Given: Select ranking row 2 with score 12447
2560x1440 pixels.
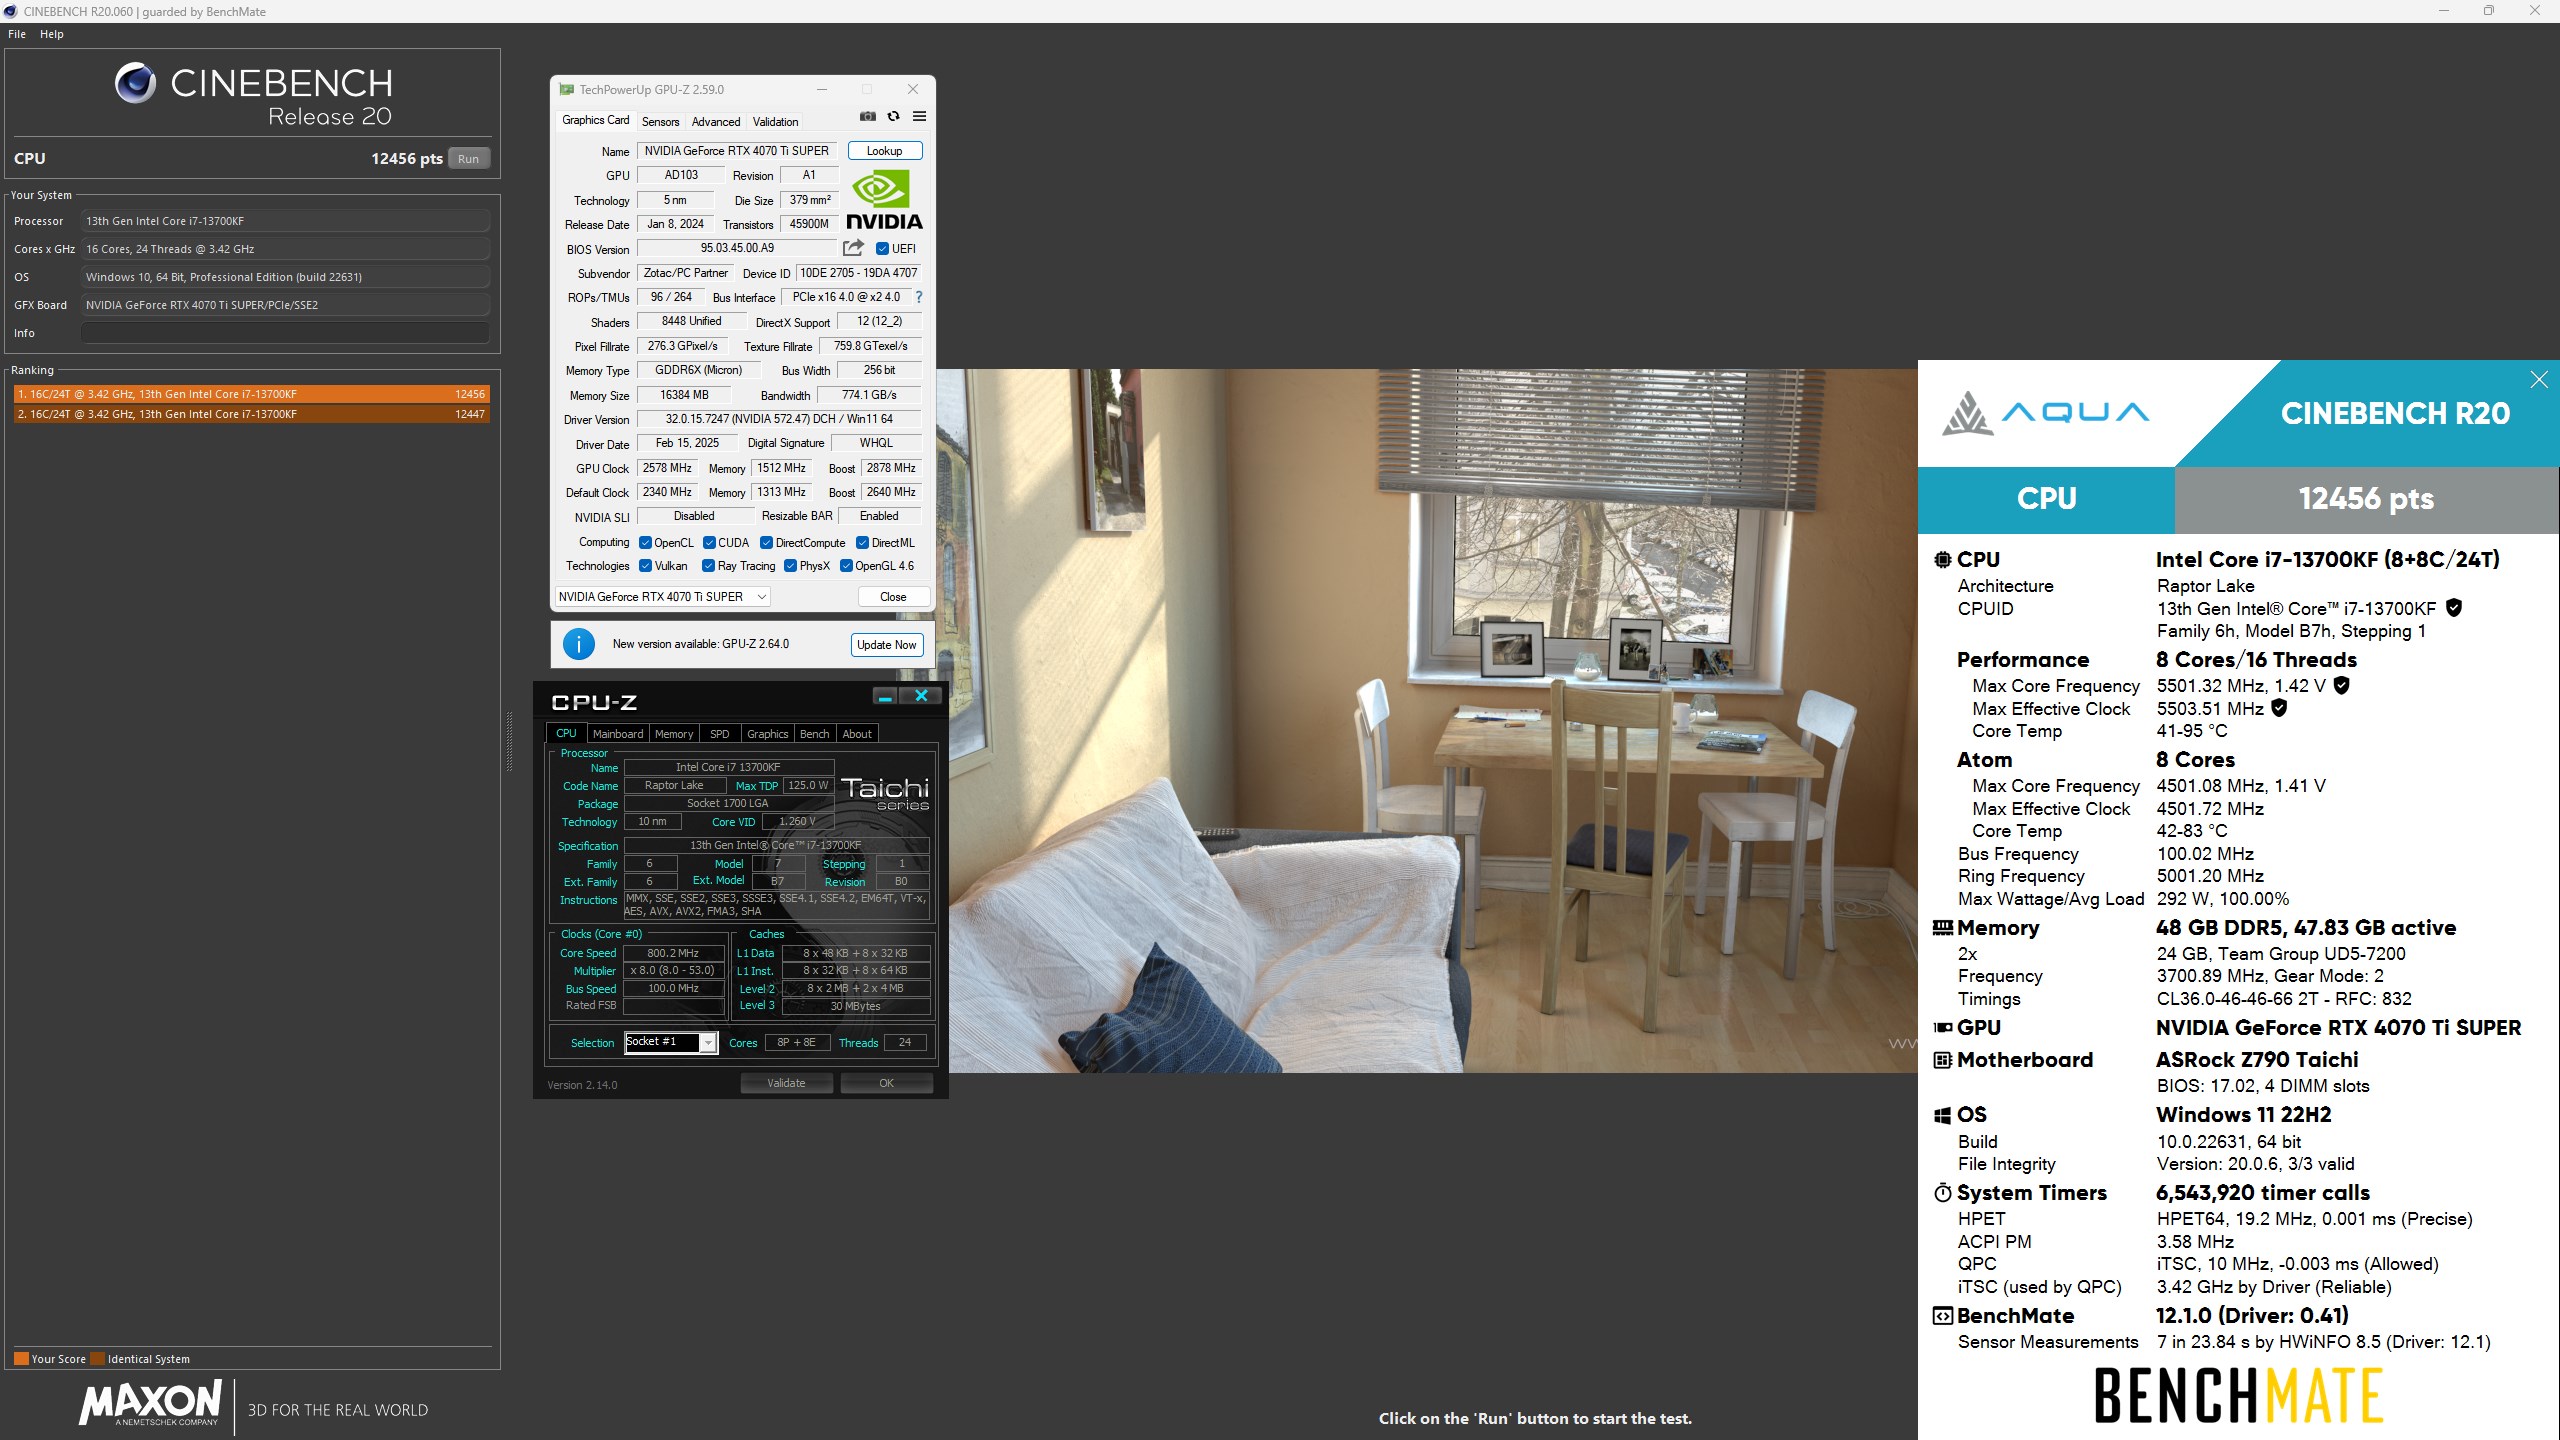Looking at the screenshot, I should pyautogui.click(x=251, y=414).
